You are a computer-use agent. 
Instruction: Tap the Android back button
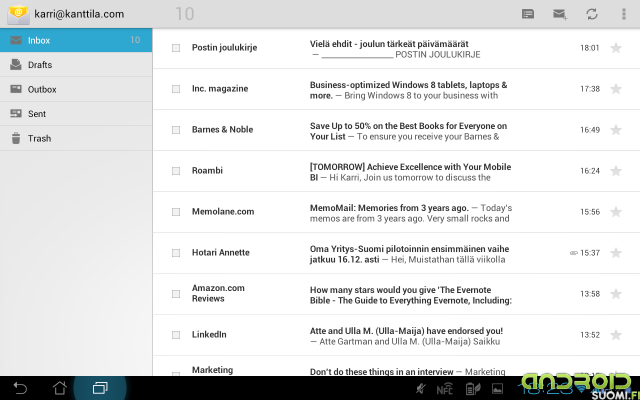(x=20, y=388)
